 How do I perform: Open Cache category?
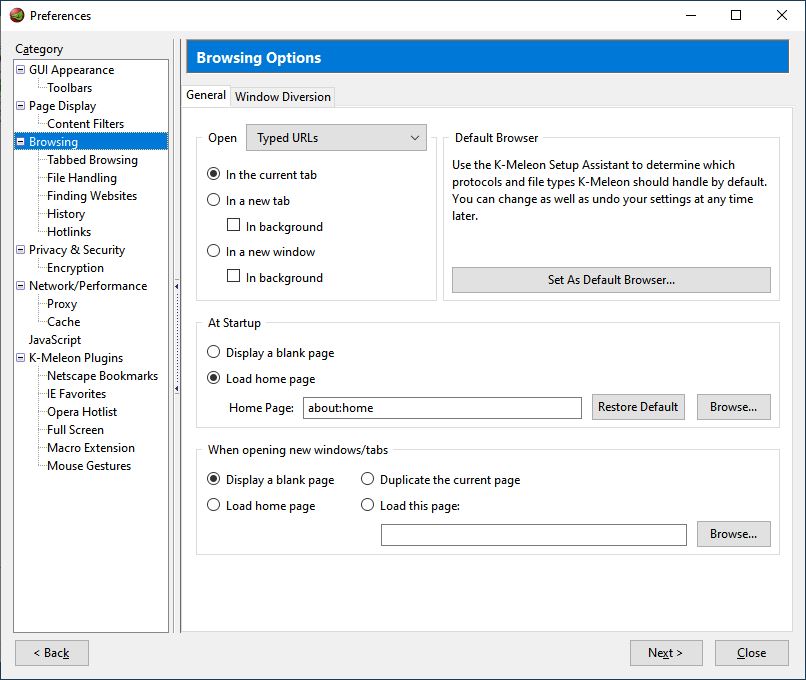click(64, 322)
